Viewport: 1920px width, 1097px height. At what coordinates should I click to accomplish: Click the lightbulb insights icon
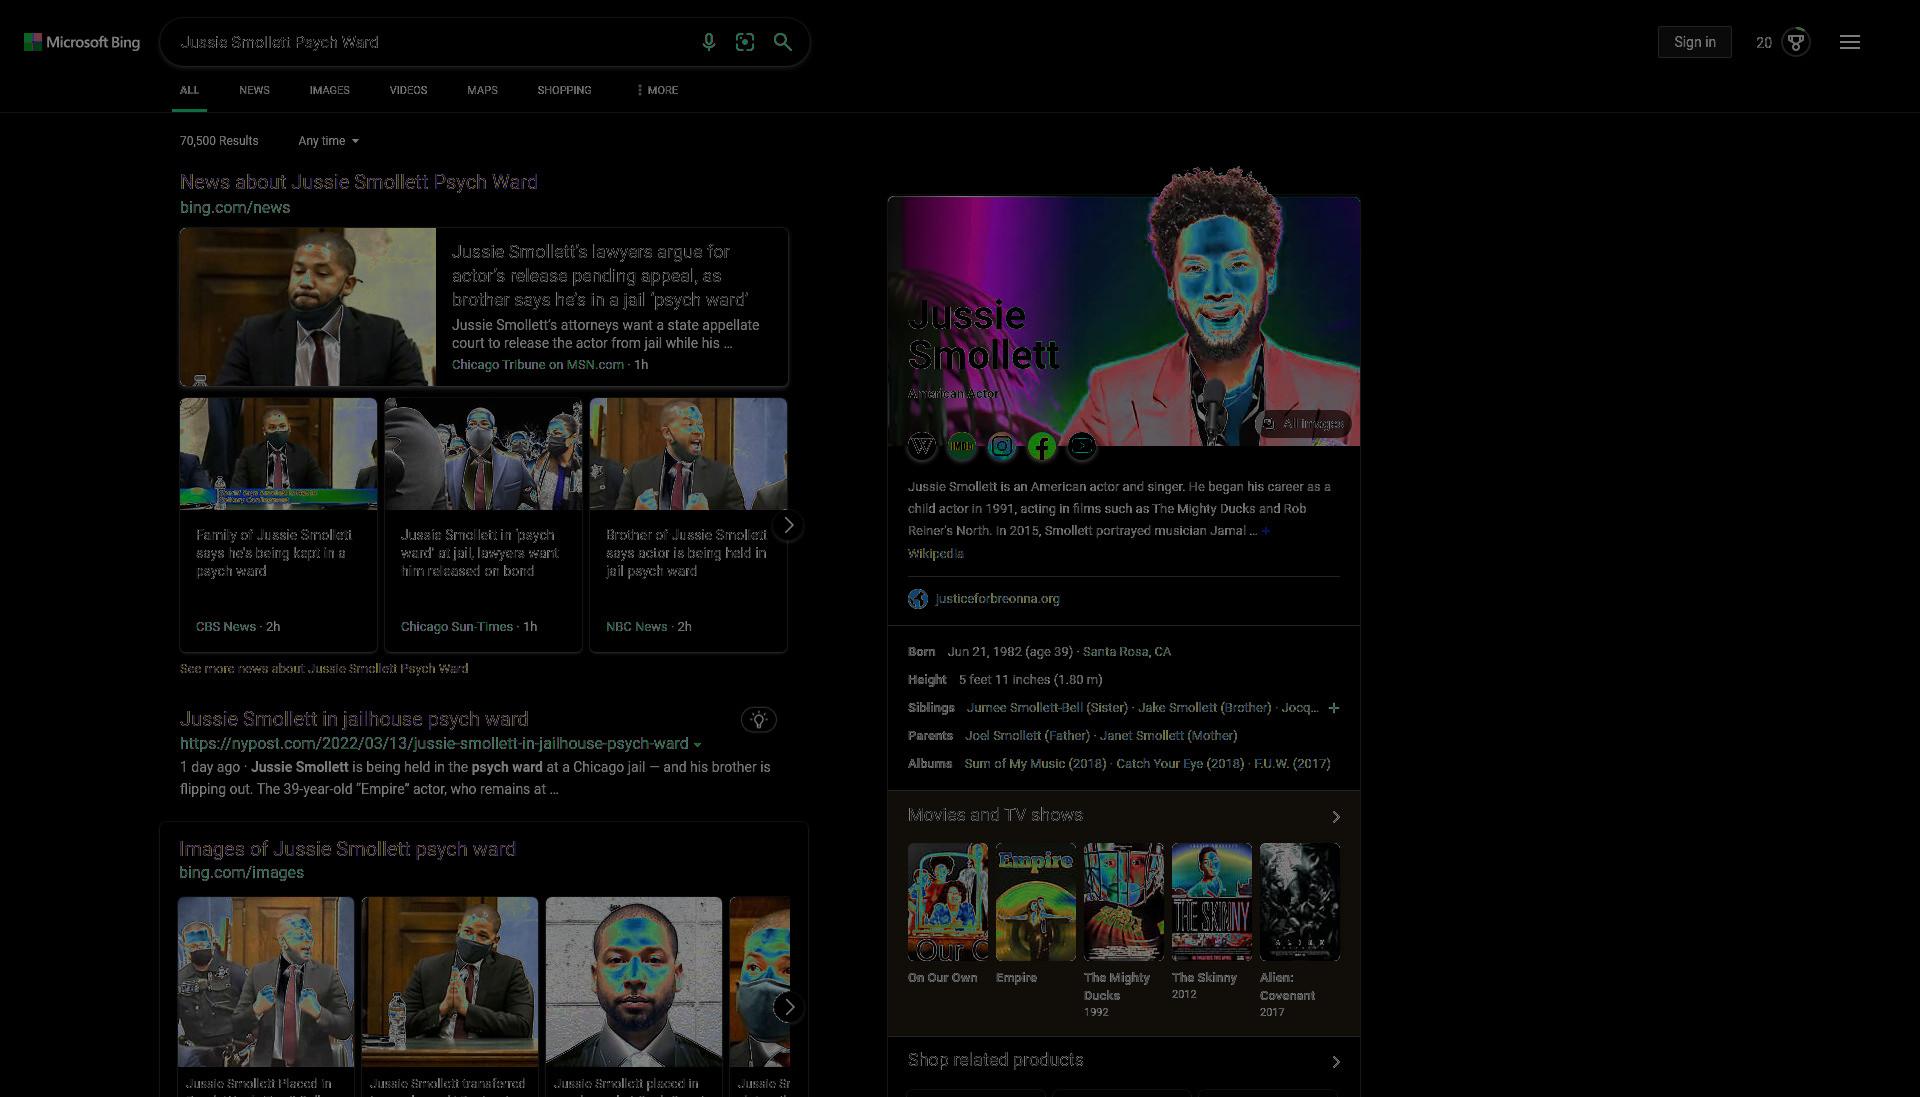pos(759,719)
